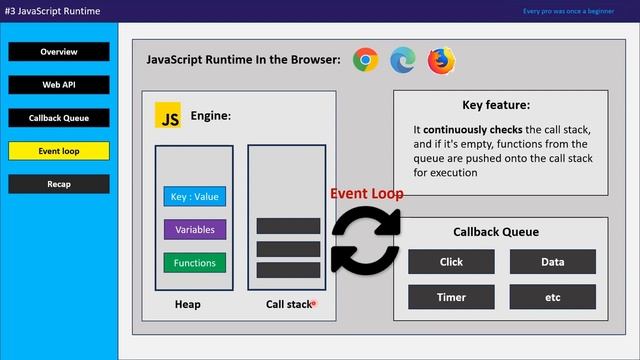Click the Click item in Callback Queue
Screen dimensions: 640x360
pos(451,262)
